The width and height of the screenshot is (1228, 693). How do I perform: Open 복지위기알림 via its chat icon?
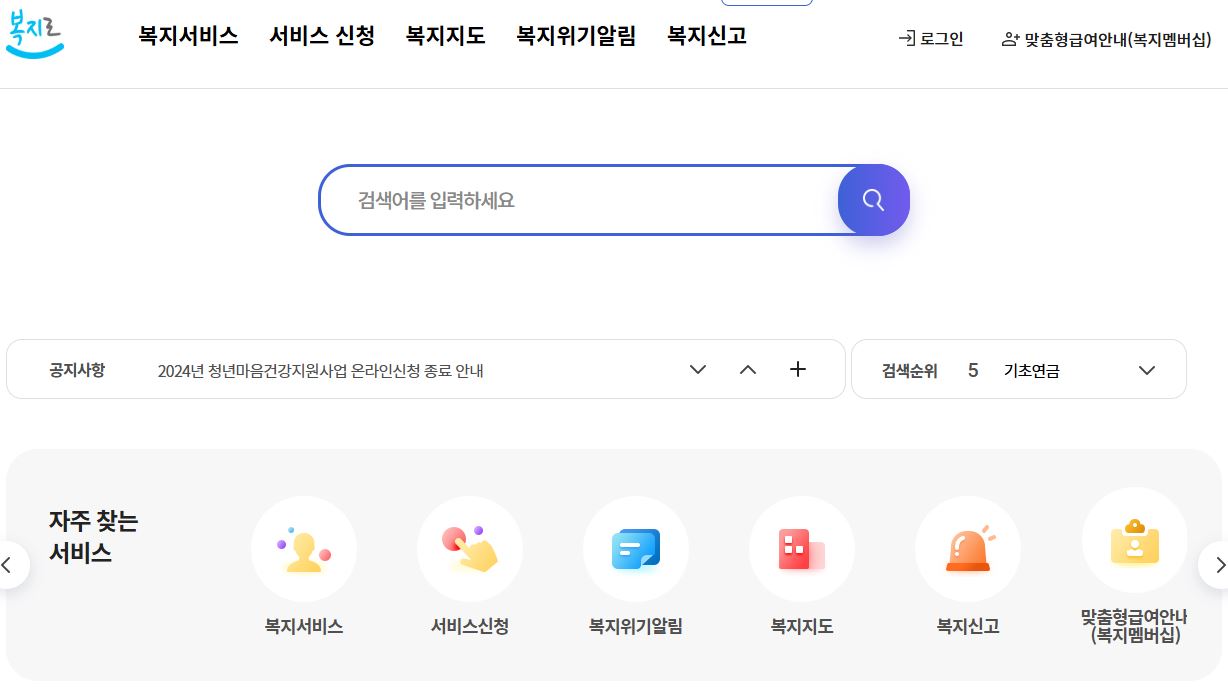click(636, 548)
